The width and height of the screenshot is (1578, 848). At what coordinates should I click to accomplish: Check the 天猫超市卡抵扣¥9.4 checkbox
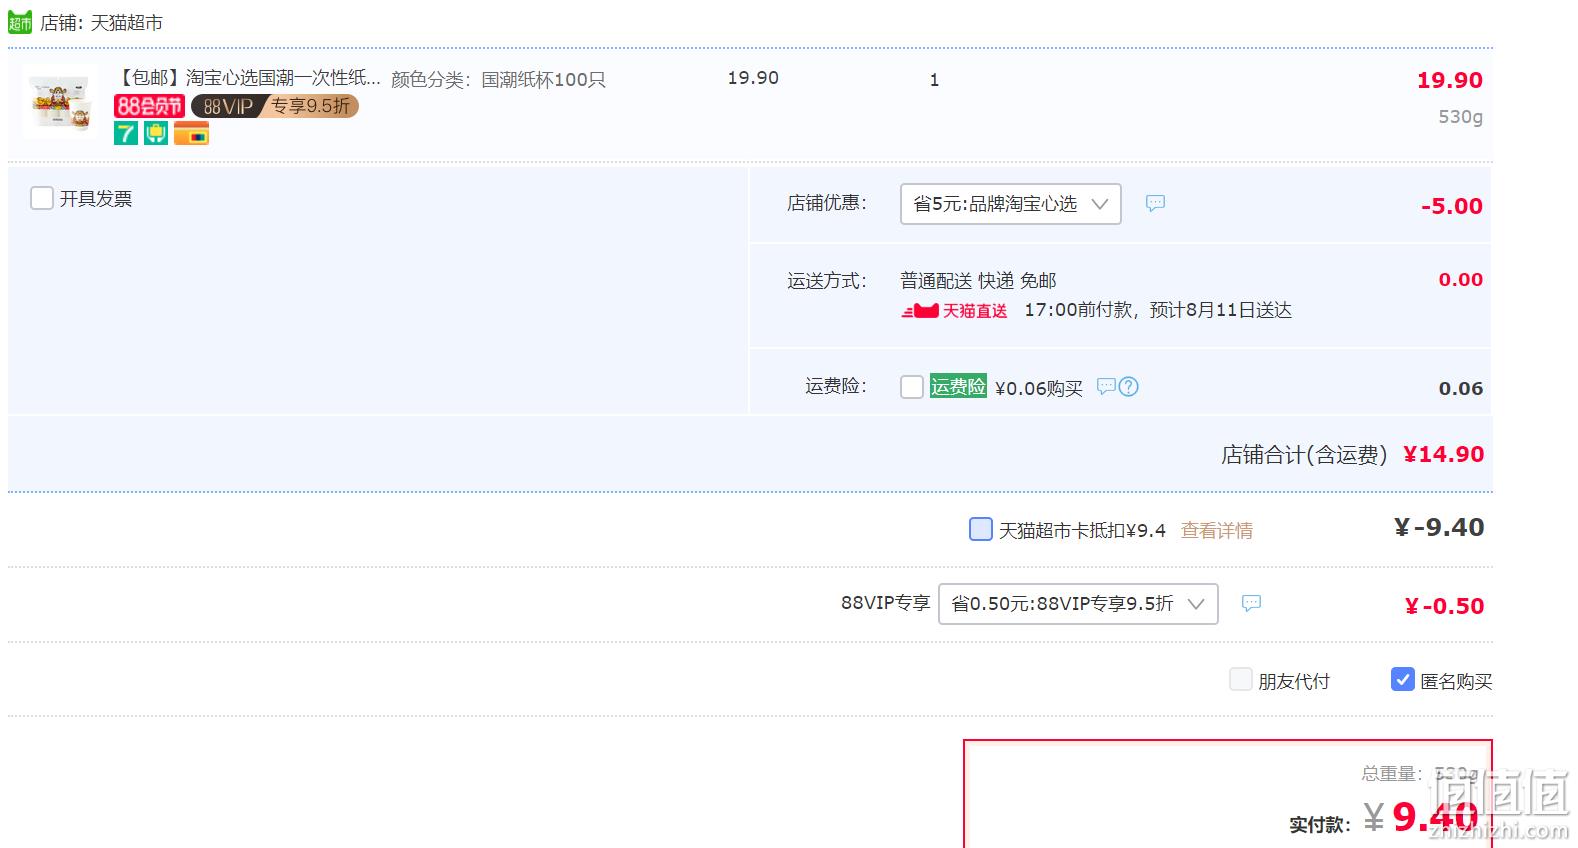981,529
